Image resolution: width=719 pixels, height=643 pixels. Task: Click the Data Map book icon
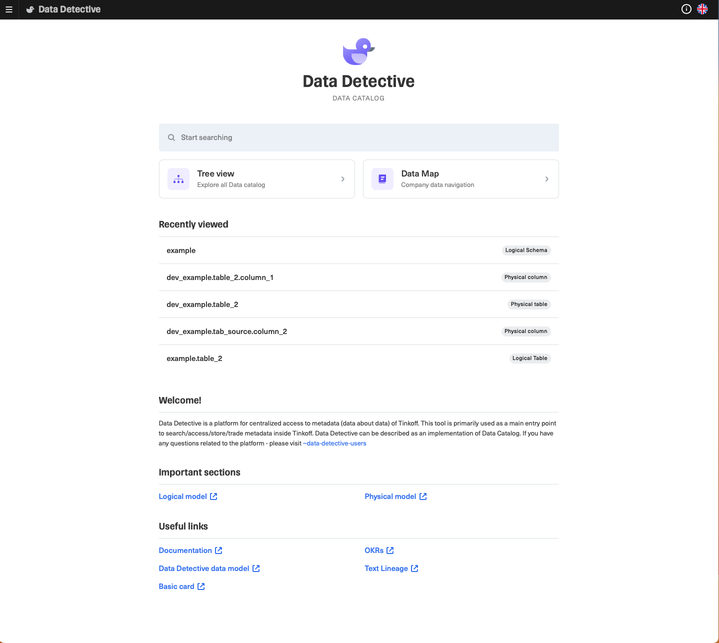point(382,179)
